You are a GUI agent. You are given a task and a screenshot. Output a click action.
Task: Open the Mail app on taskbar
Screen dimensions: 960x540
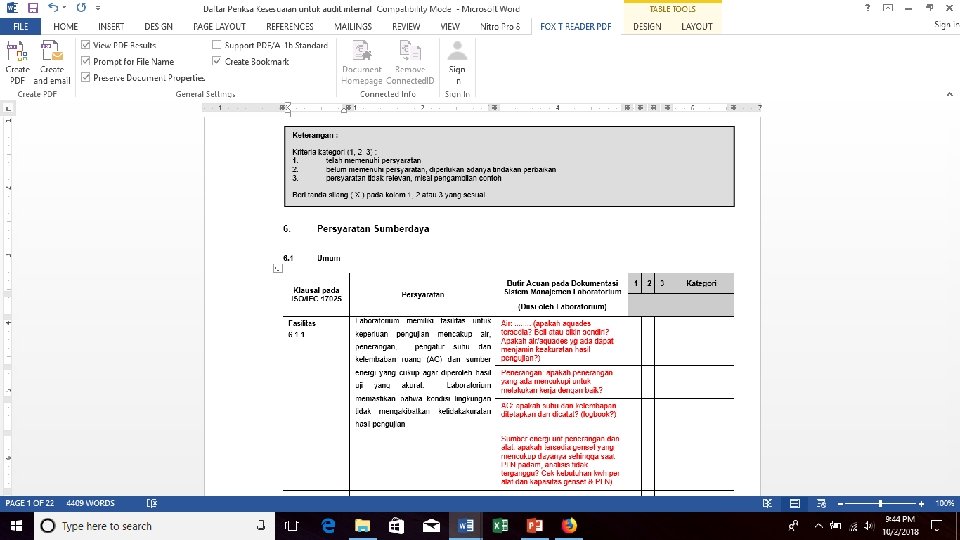coord(431,526)
